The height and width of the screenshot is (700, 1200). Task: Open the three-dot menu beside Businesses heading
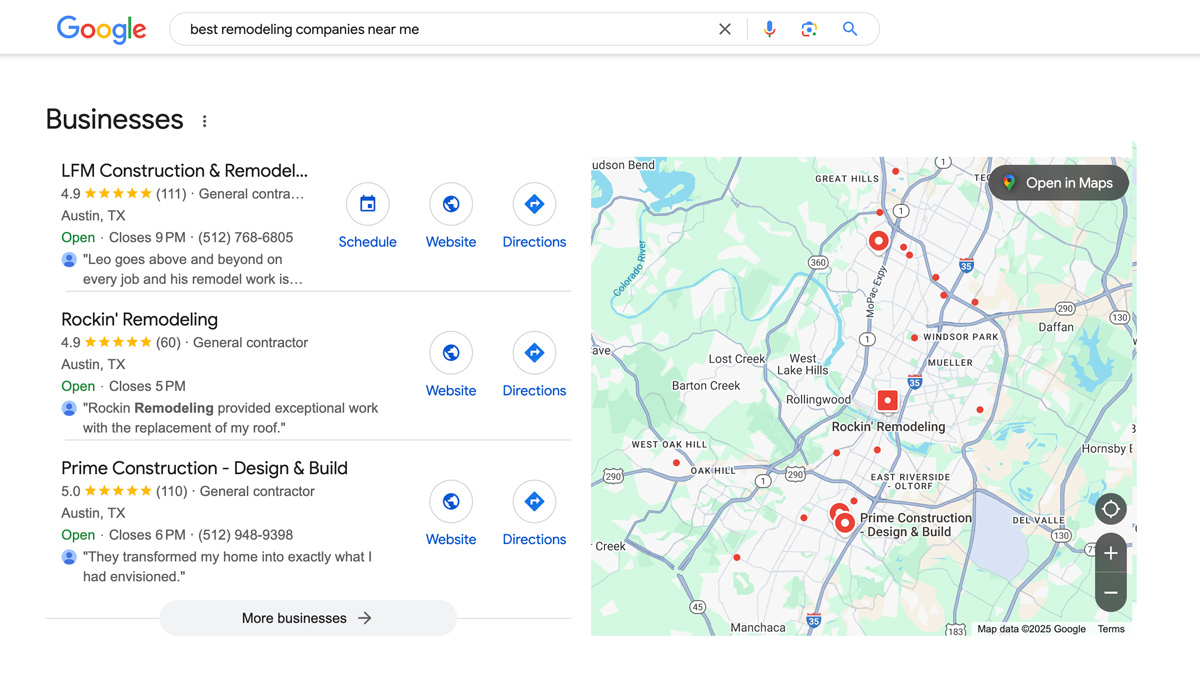[x=204, y=120]
